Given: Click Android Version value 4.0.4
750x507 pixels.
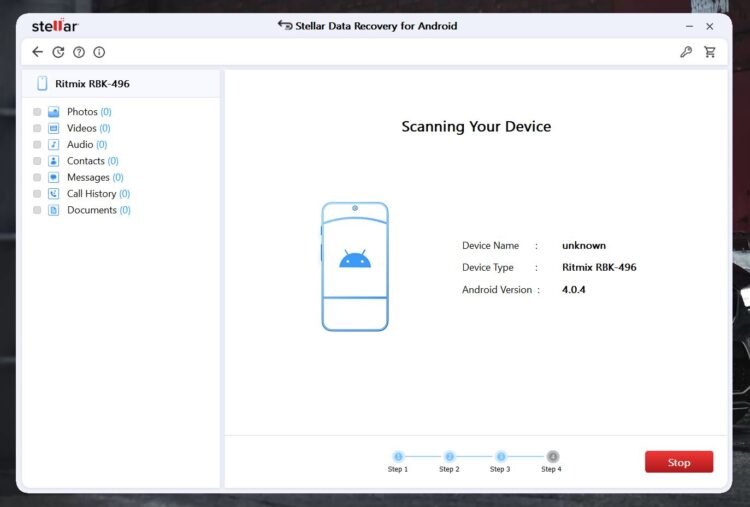Looking at the screenshot, I should [574, 289].
